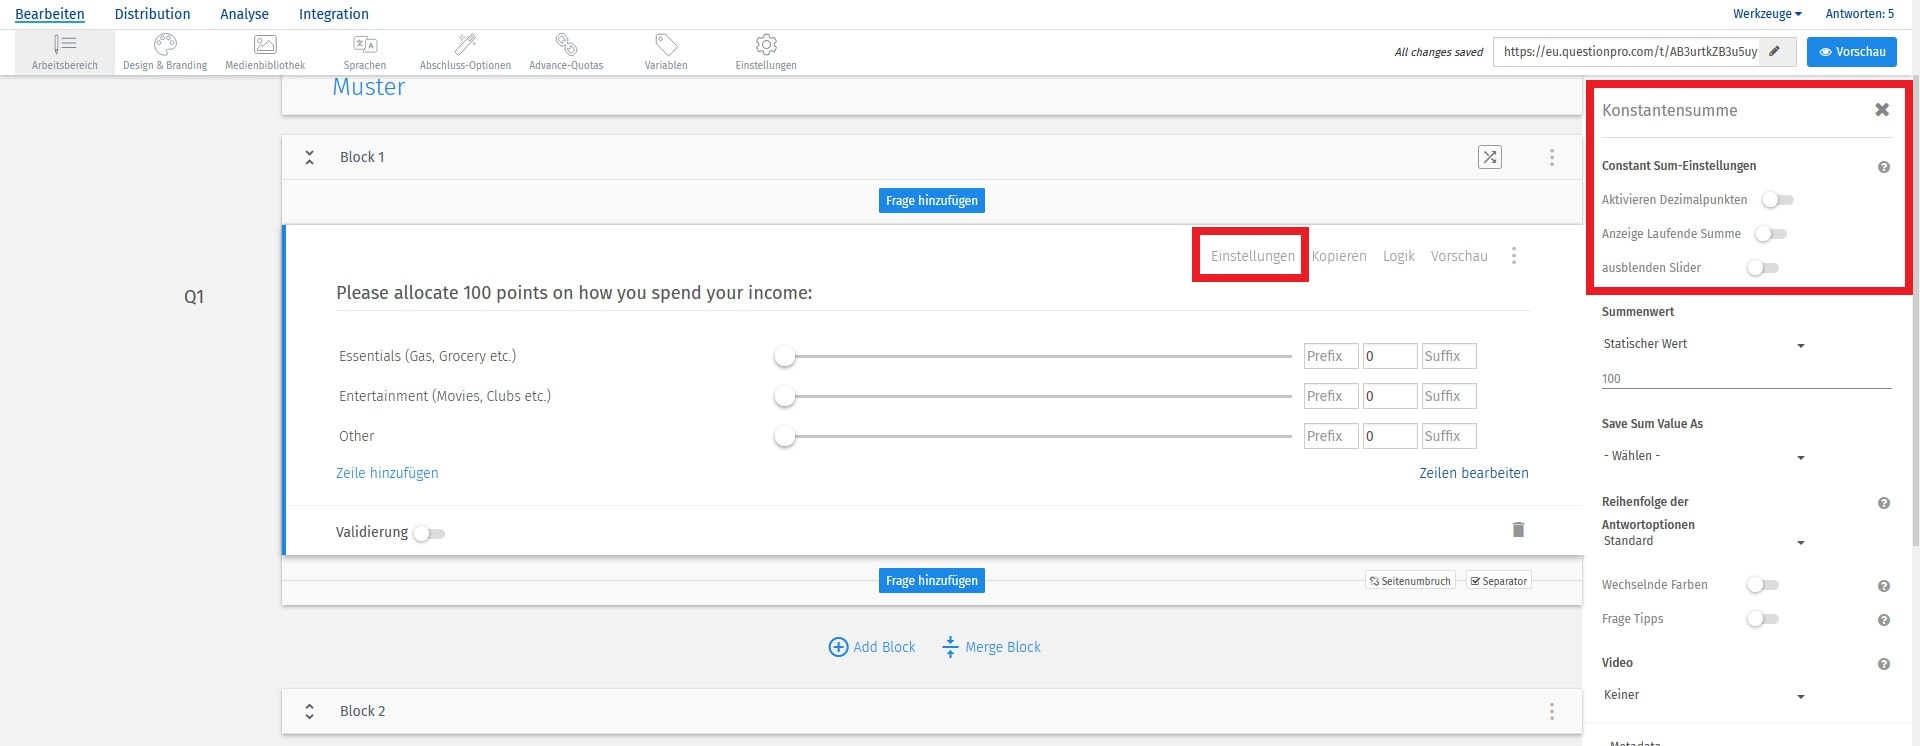Toggle the Frage Tipps switch
The image size is (1920, 746).
coord(1763,619)
